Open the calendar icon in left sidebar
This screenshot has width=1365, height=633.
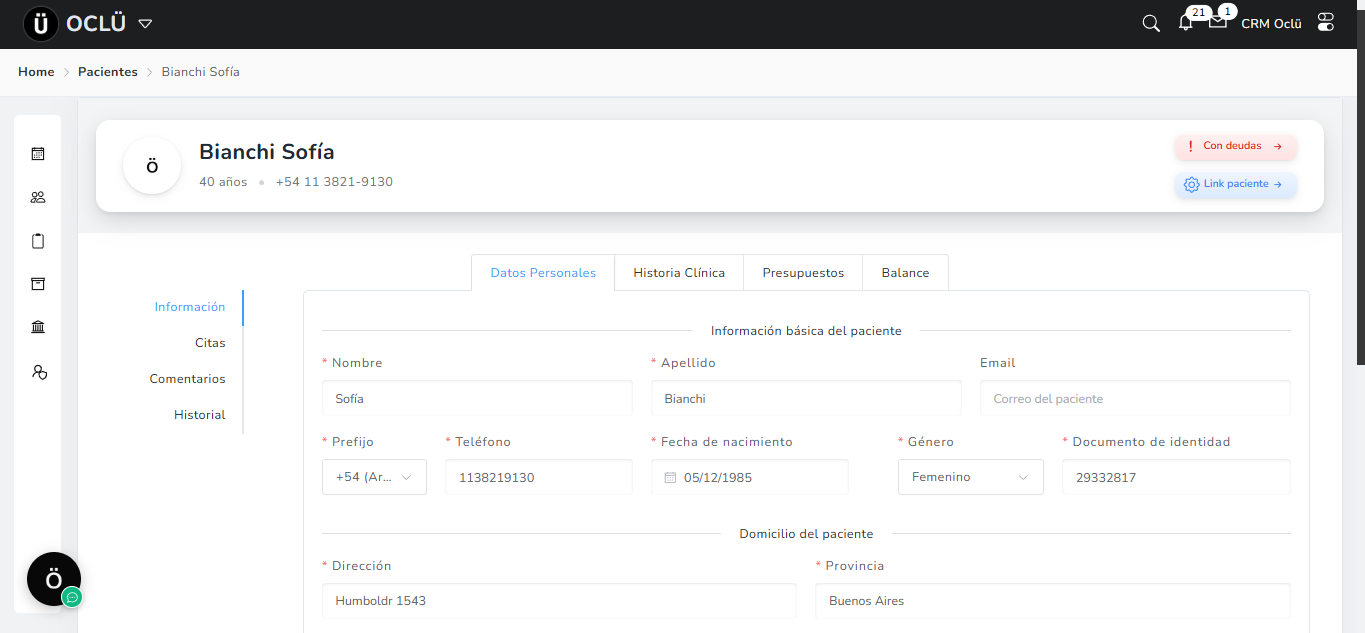38,154
